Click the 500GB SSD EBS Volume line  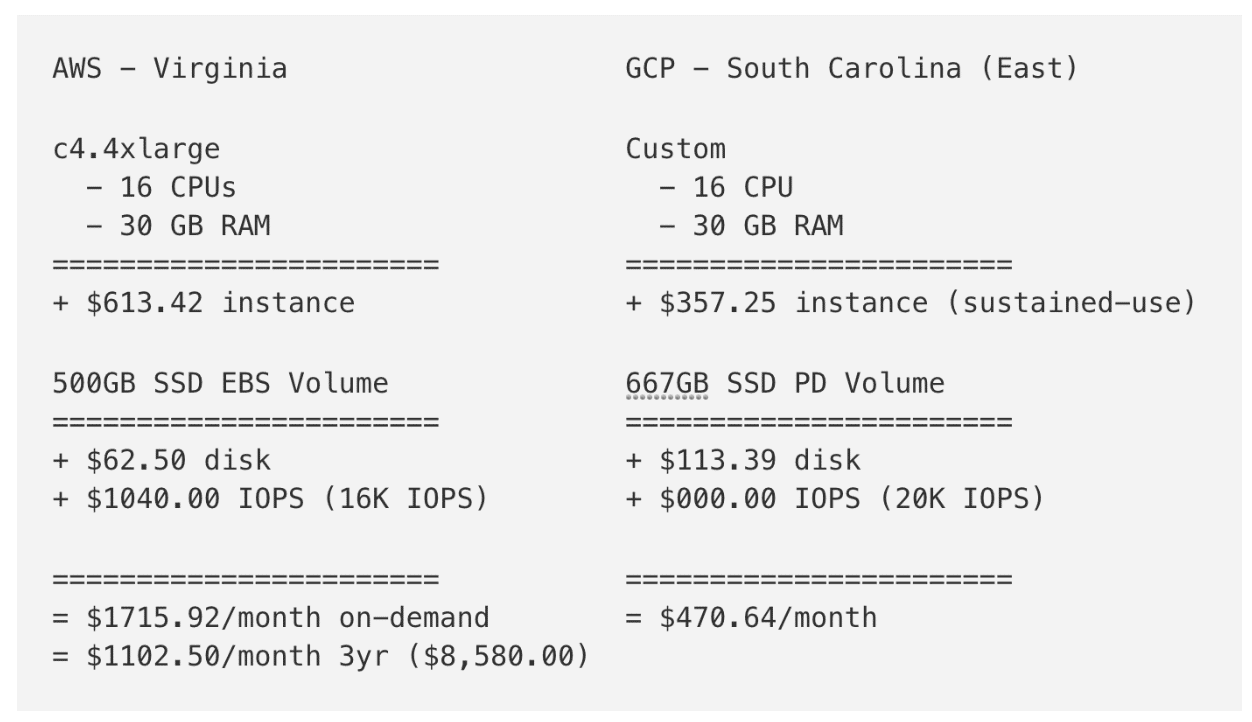click(220, 383)
